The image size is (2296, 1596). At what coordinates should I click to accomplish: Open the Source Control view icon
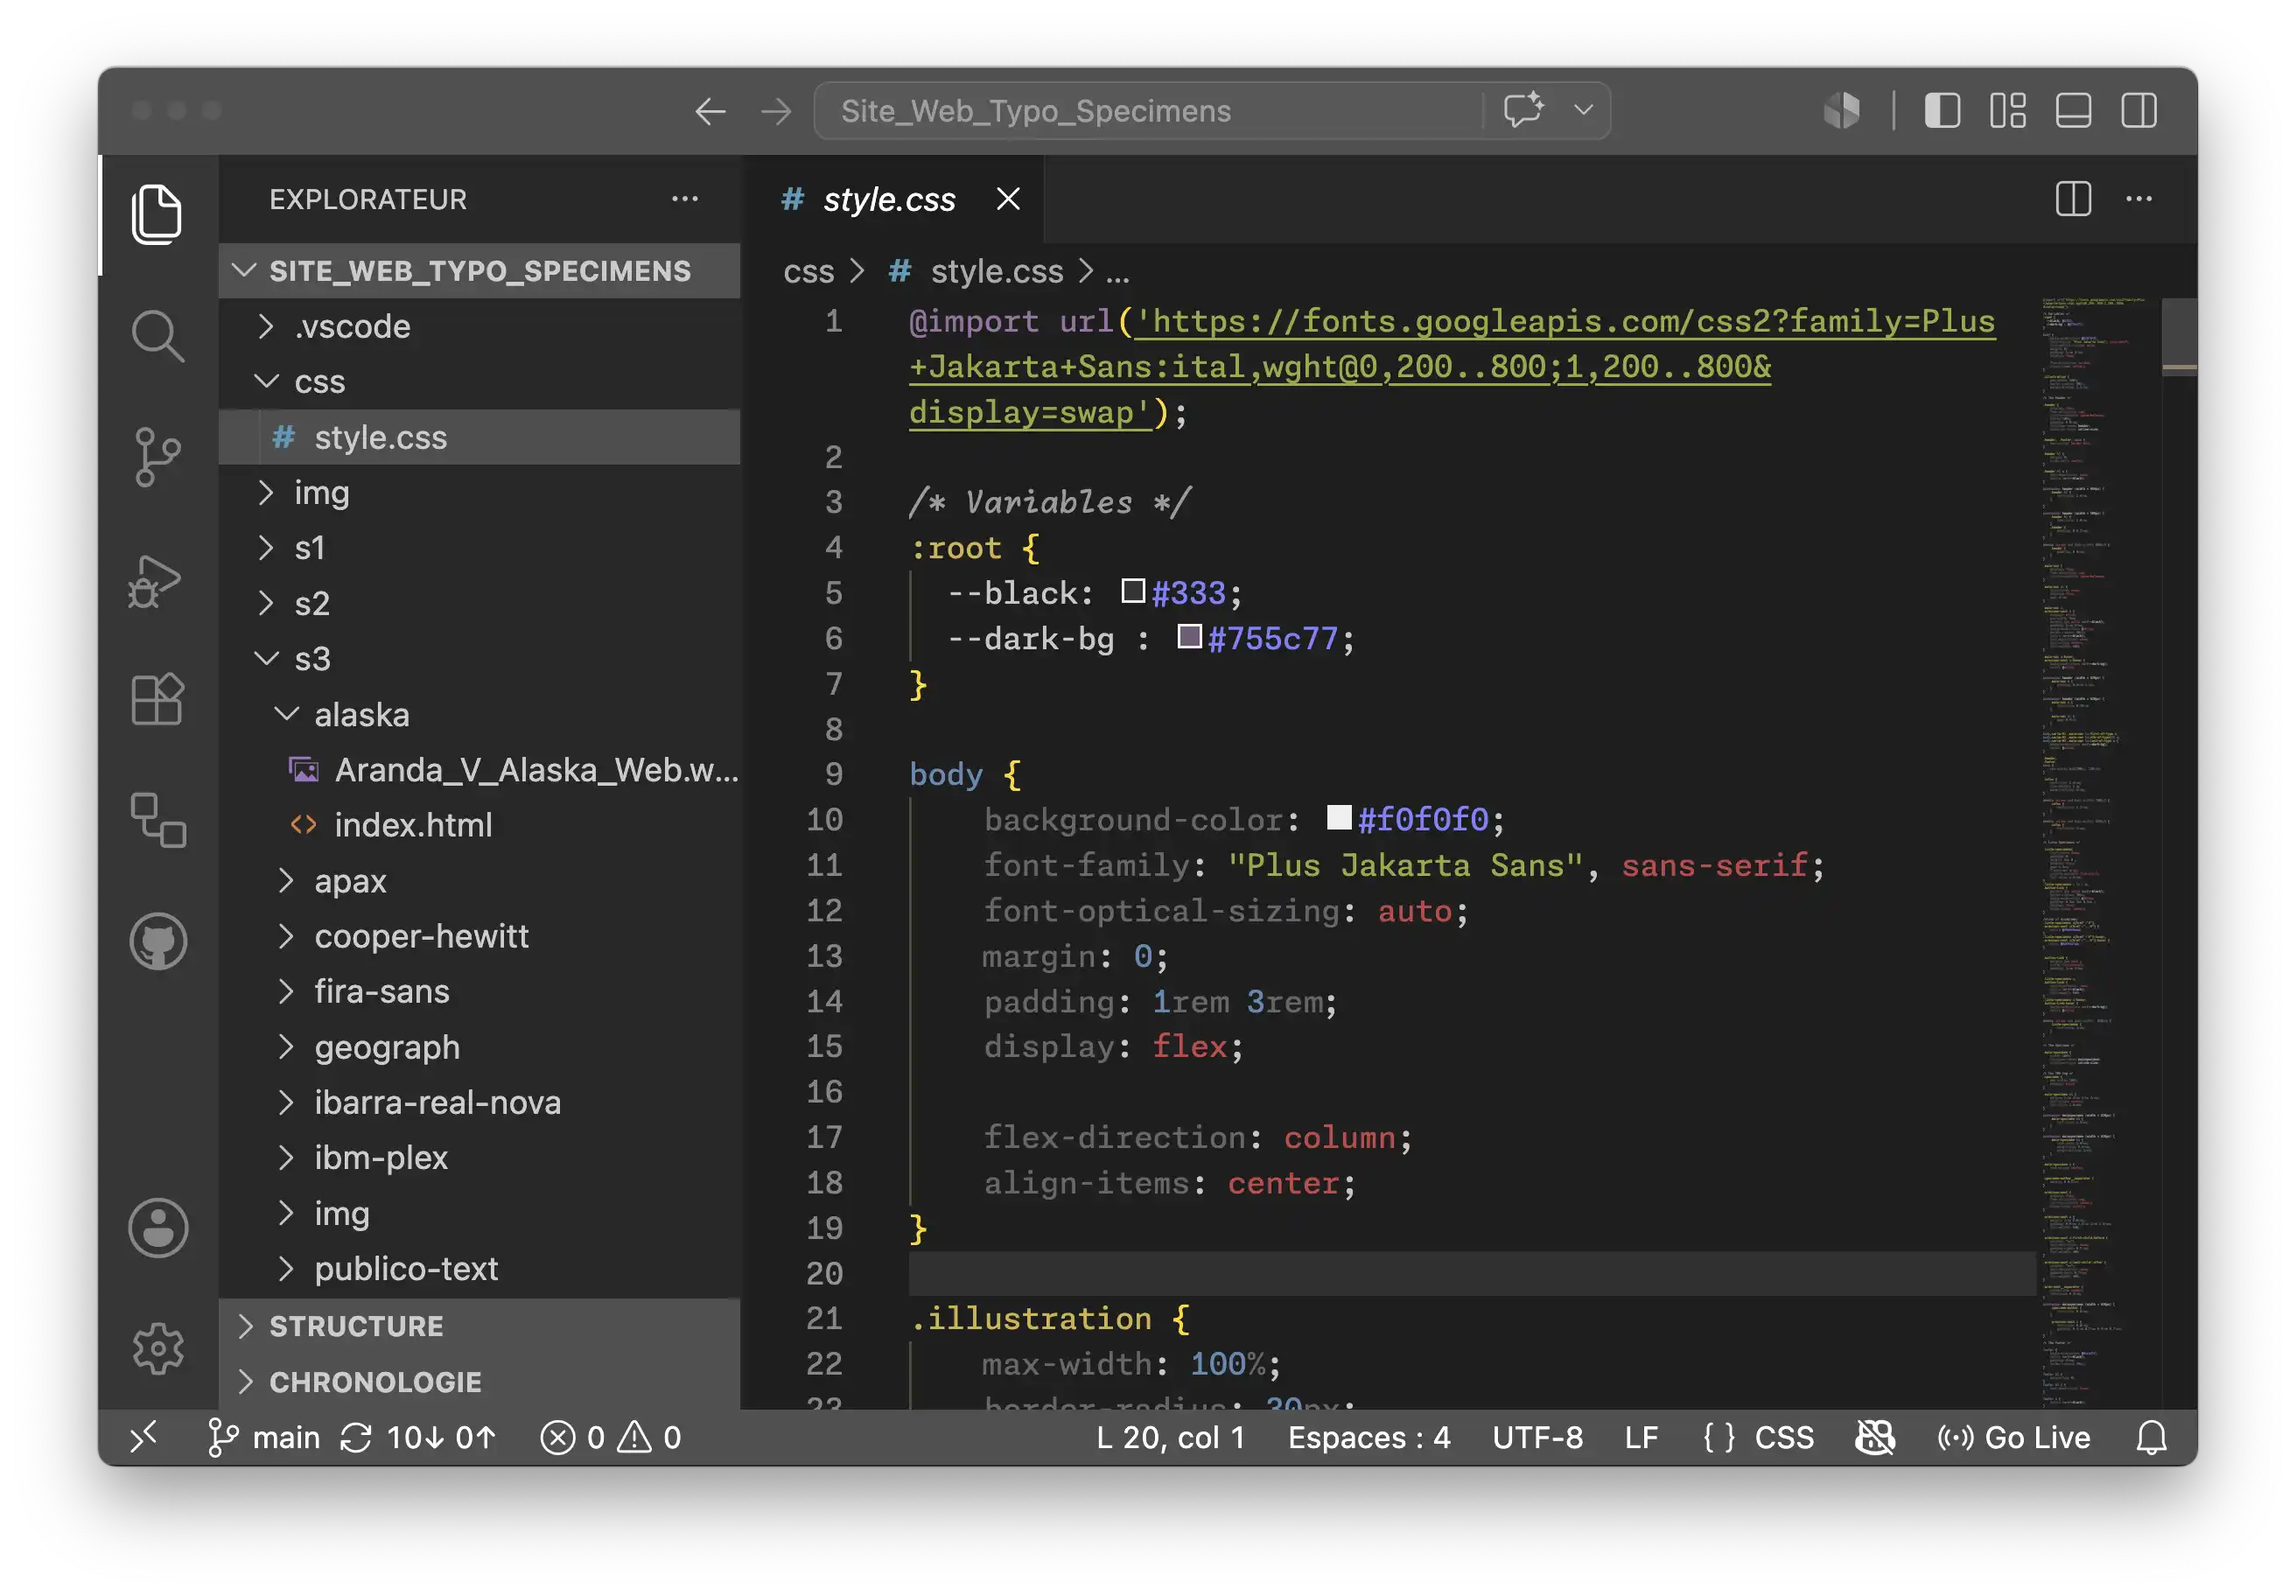point(157,457)
